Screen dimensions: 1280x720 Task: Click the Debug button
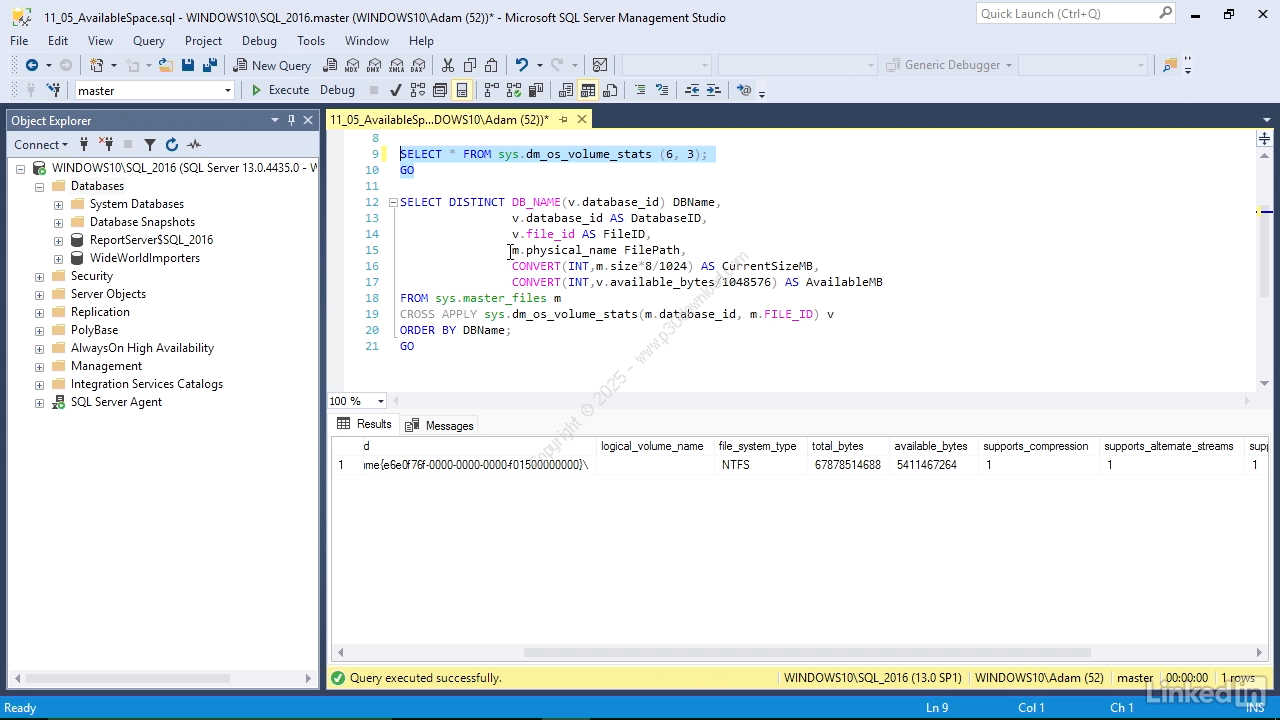pyautogui.click(x=337, y=90)
